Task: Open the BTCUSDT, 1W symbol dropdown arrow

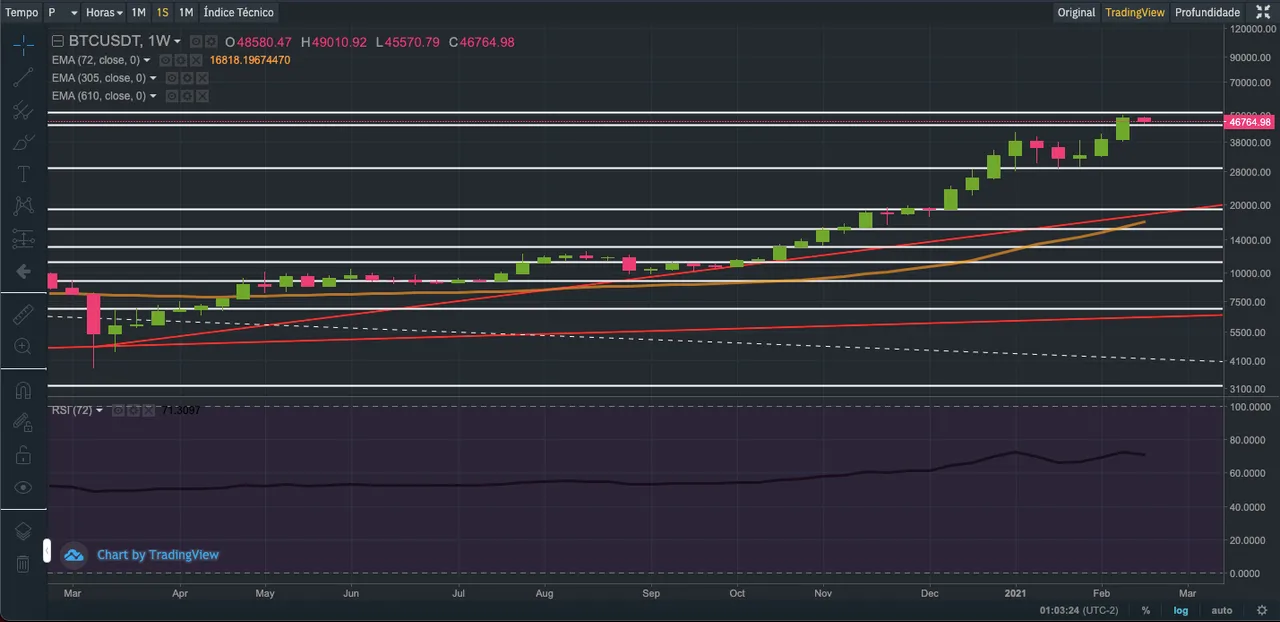Action: coord(177,41)
